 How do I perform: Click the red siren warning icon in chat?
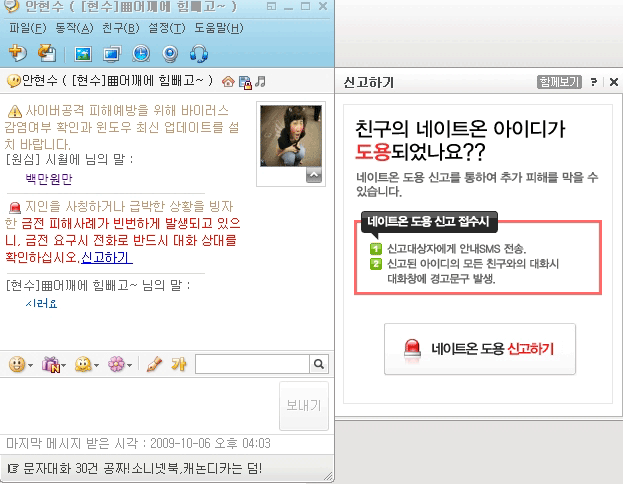point(15,207)
